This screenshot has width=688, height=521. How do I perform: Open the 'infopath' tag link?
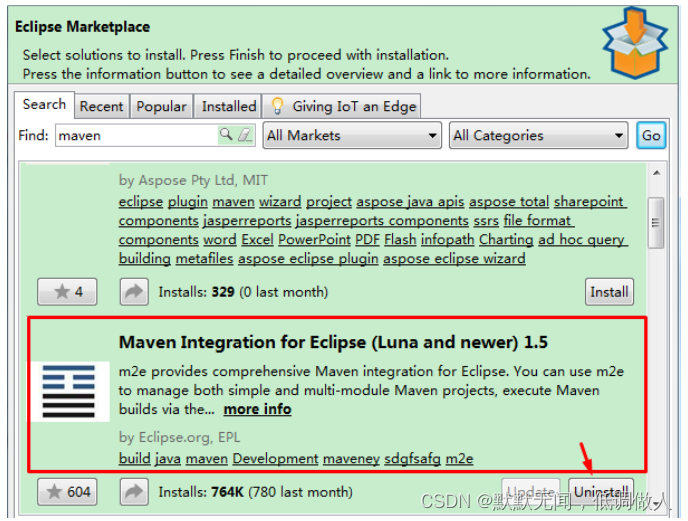(448, 240)
